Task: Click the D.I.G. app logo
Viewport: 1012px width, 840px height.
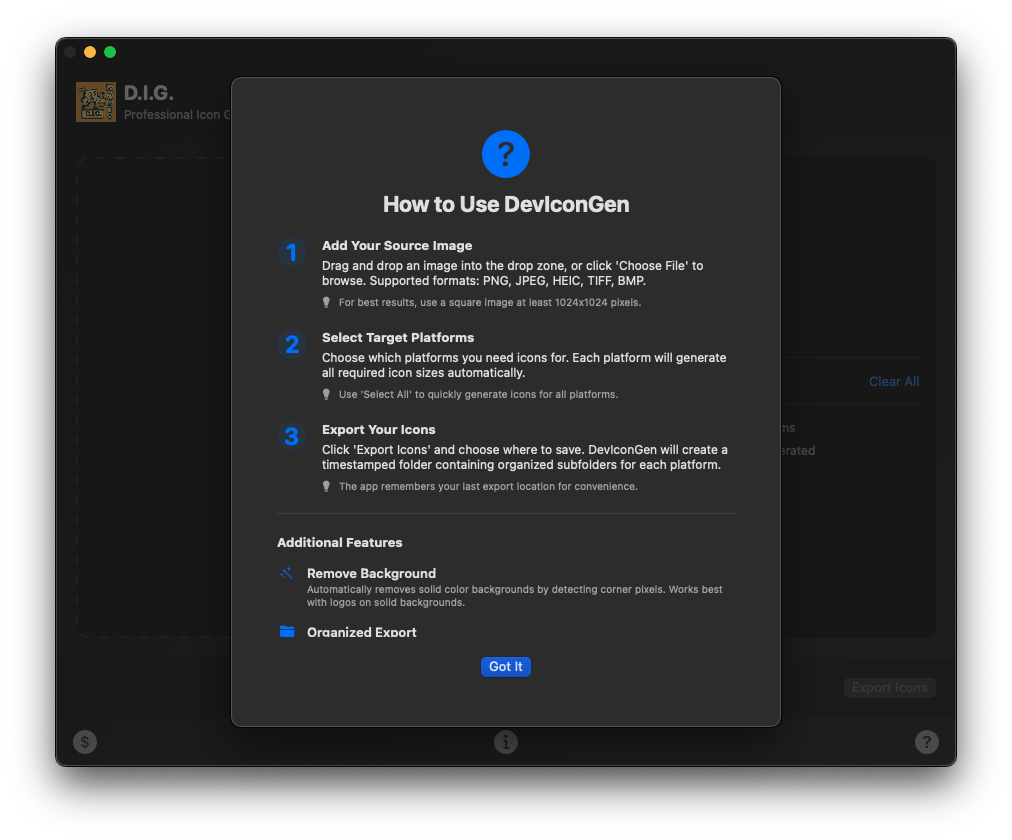Action: coord(96,102)
